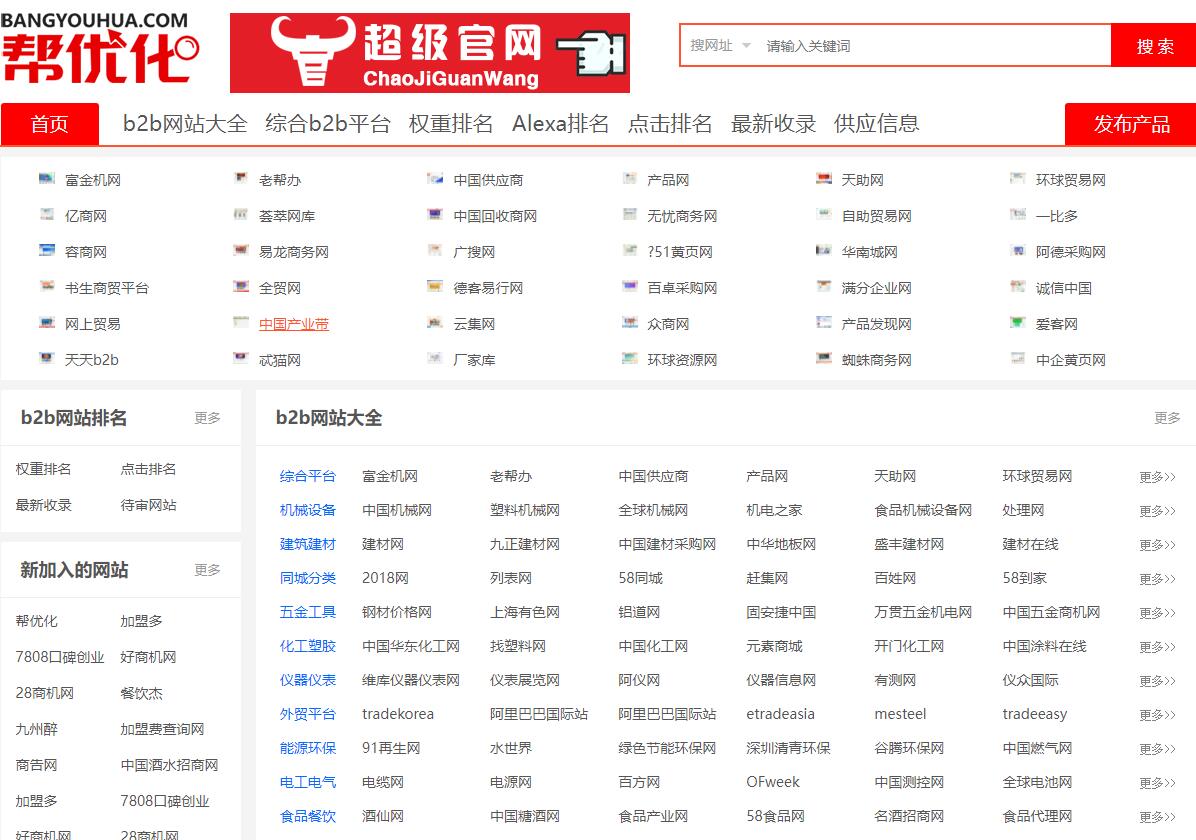Click the icon beside 中国供应商 in the top grid

coord(435,179)
